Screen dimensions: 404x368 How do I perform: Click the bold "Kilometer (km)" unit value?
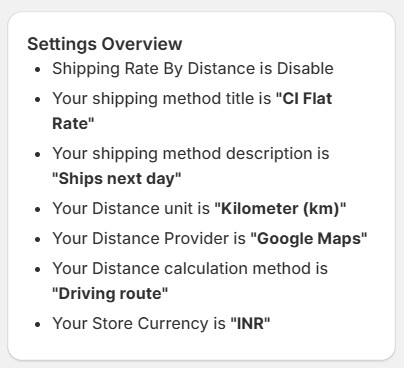(x=280, y=209)
